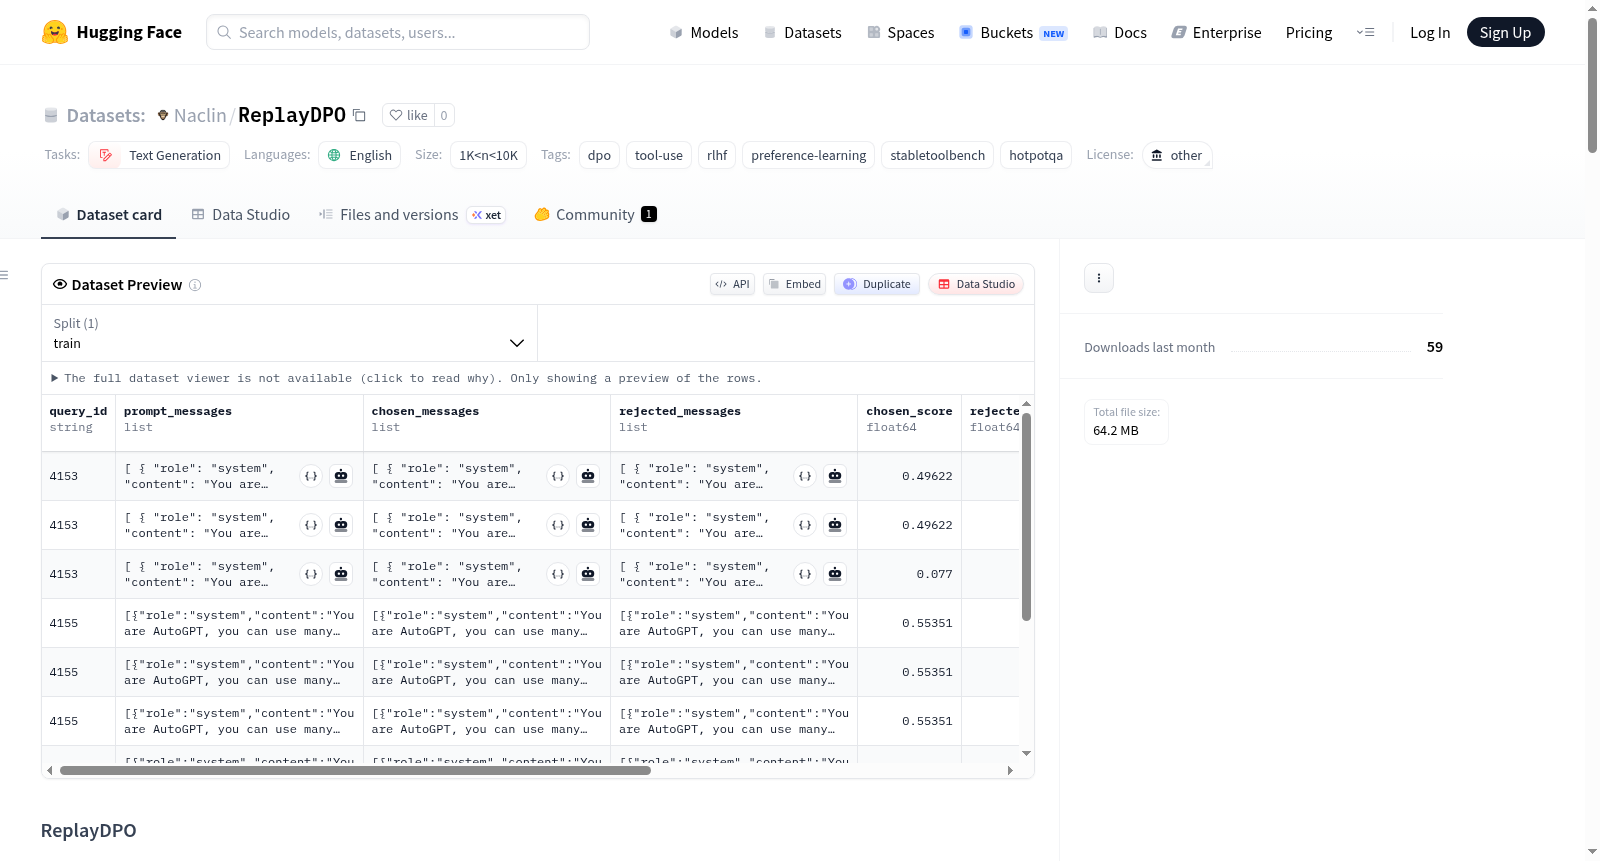
Task: View JSON braces icon in second row prompt_messages
Action: (311, 525)
